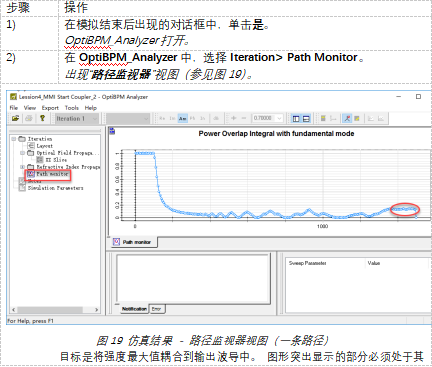Open the Help menu

pyautogui.click(x=91, y=108)
